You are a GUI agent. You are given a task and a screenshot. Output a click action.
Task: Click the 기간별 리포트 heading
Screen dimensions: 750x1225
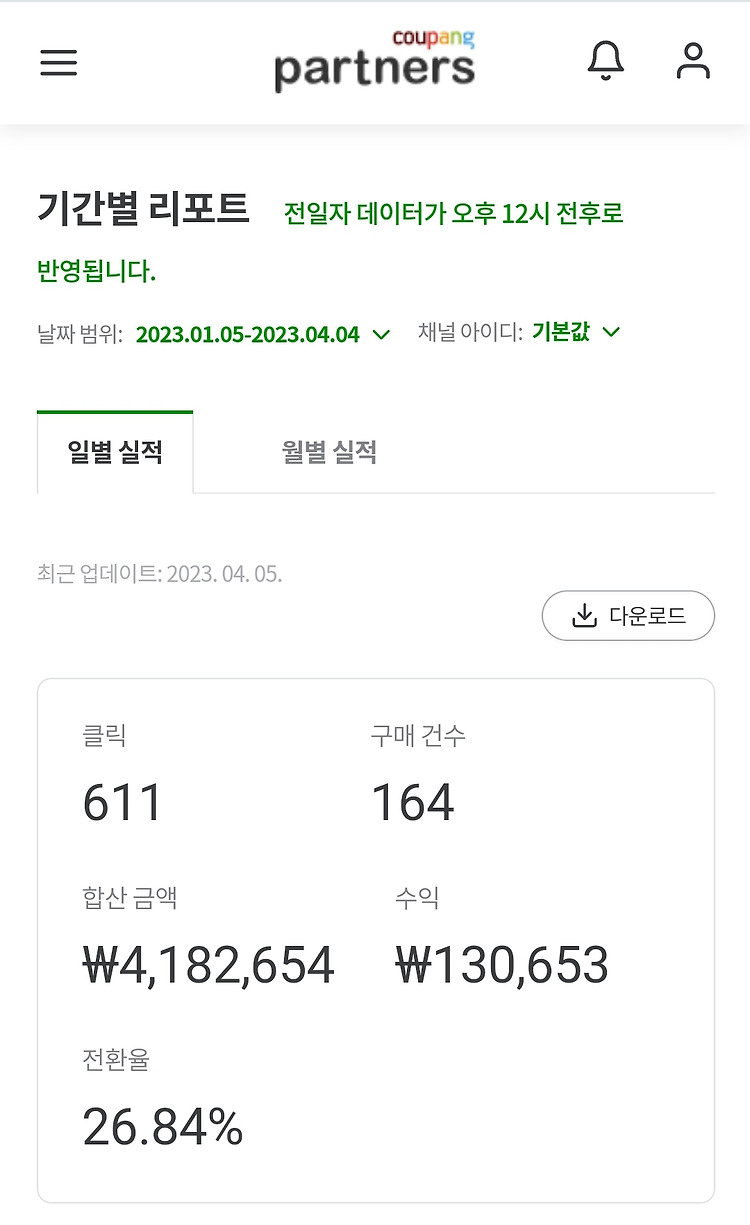tap(143, 209)
